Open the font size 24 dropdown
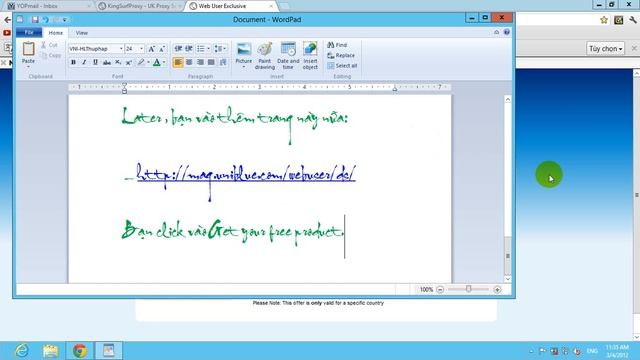This screenshot has width=640, height=360. [142, 49]
